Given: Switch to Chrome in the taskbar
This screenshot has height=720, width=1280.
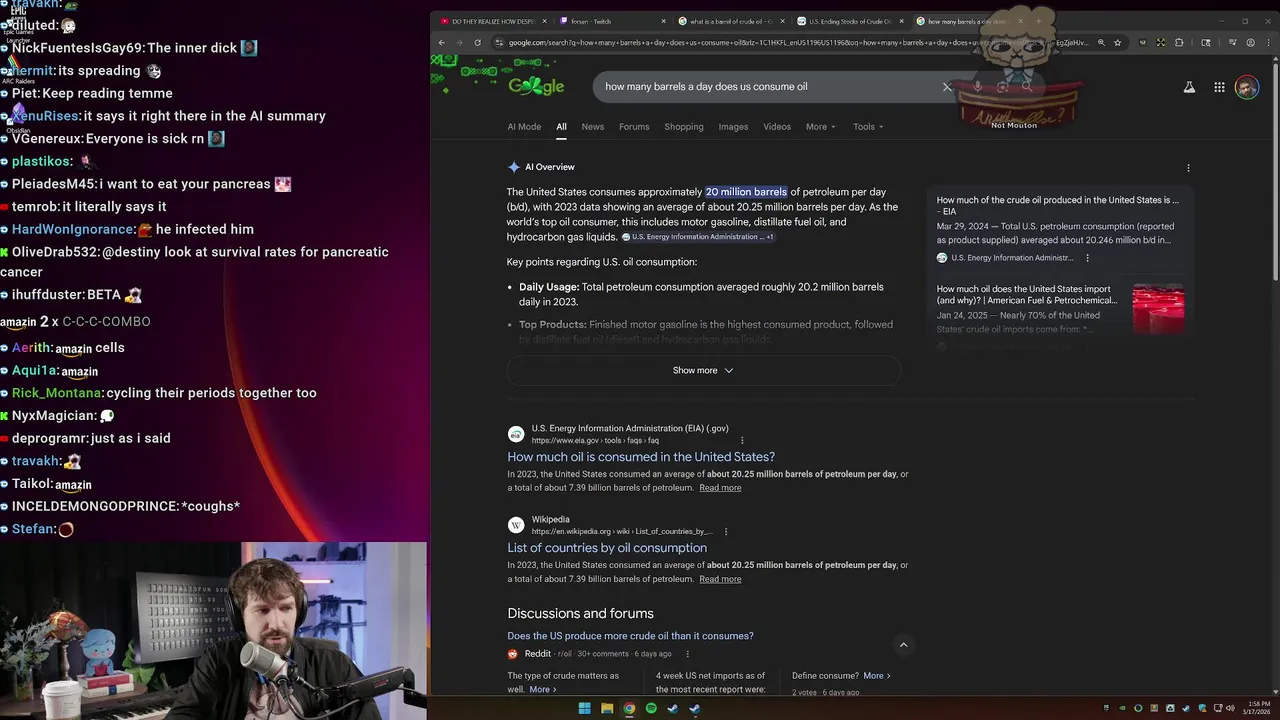Looking at the screenshot, I should pyautogui.click(x=629, y=709).
